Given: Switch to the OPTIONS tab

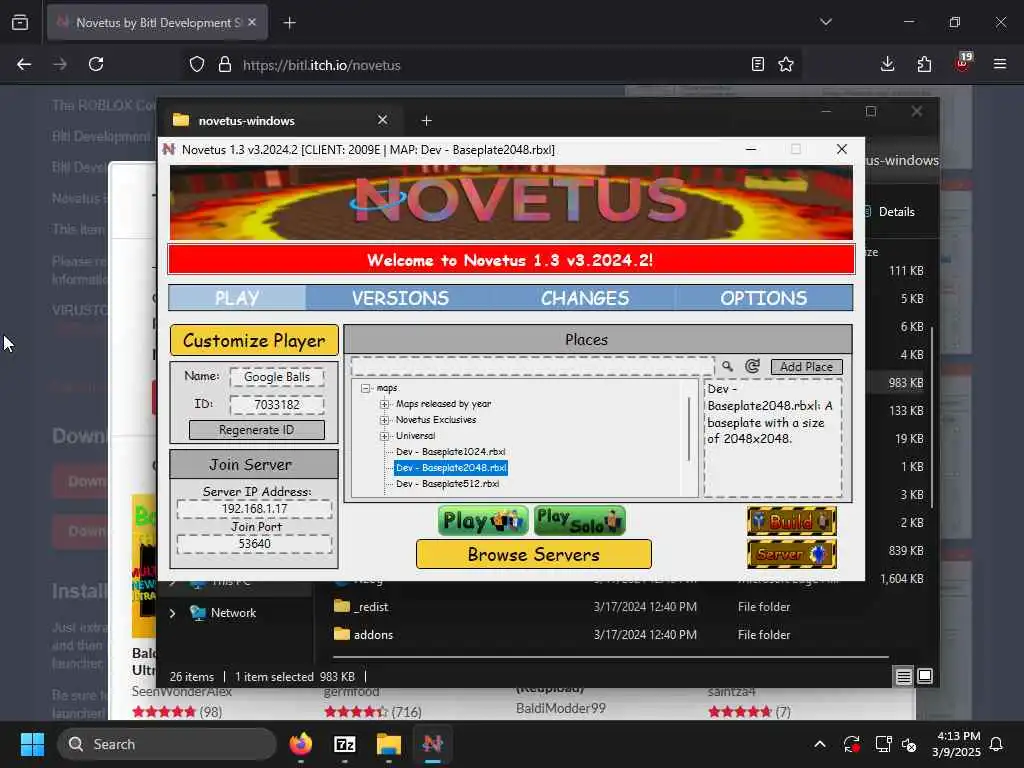Looking at the screenshot, I should (x=763, y=298).
